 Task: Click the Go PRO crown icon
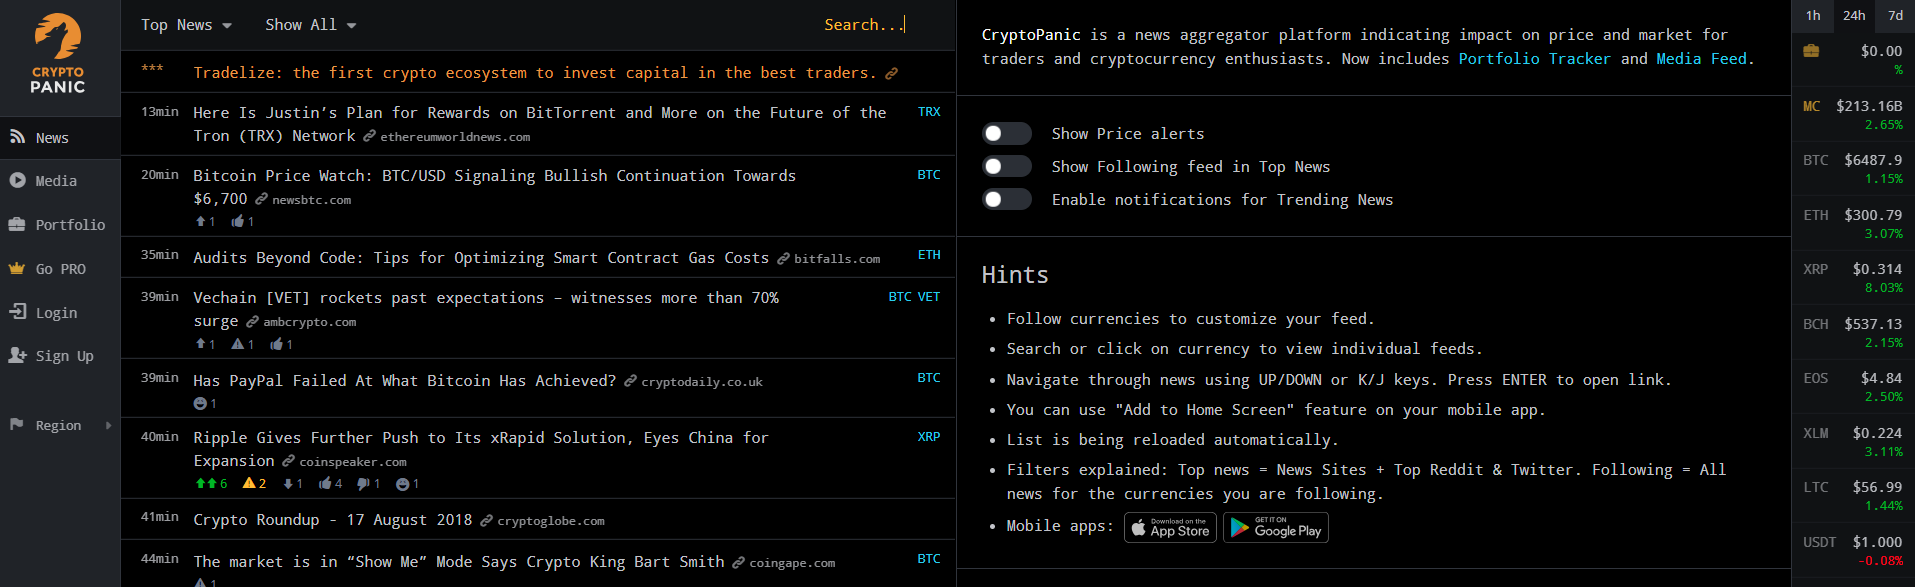(17, 268)
